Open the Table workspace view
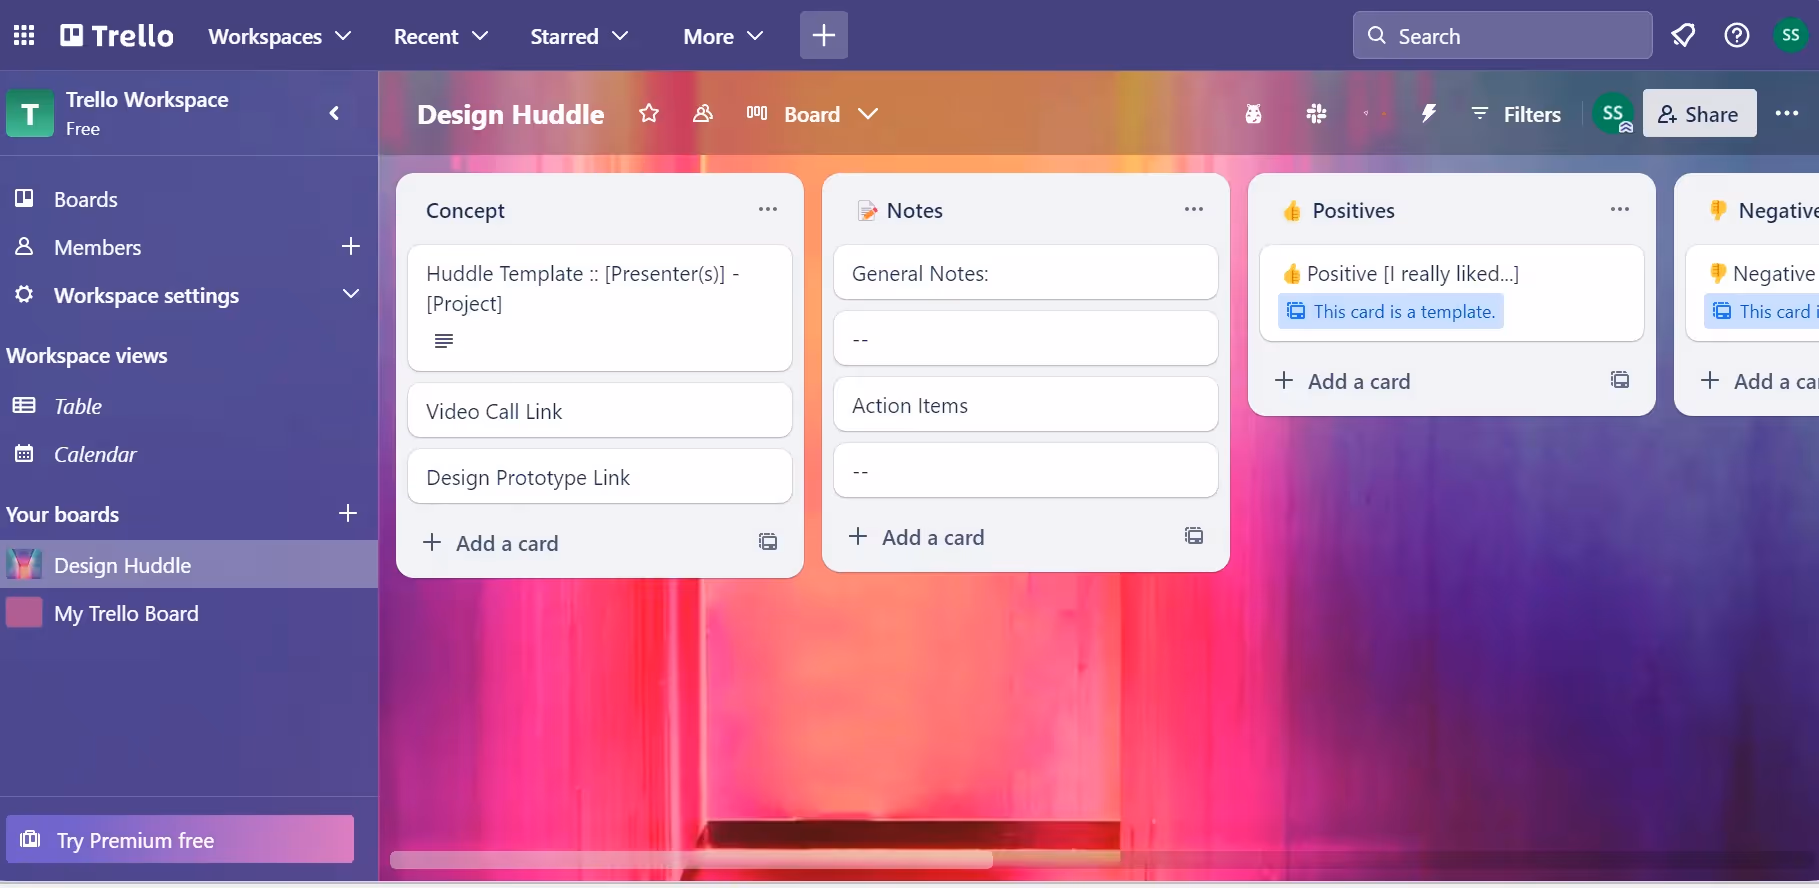 pyautogui.click(x=77, y=407)
